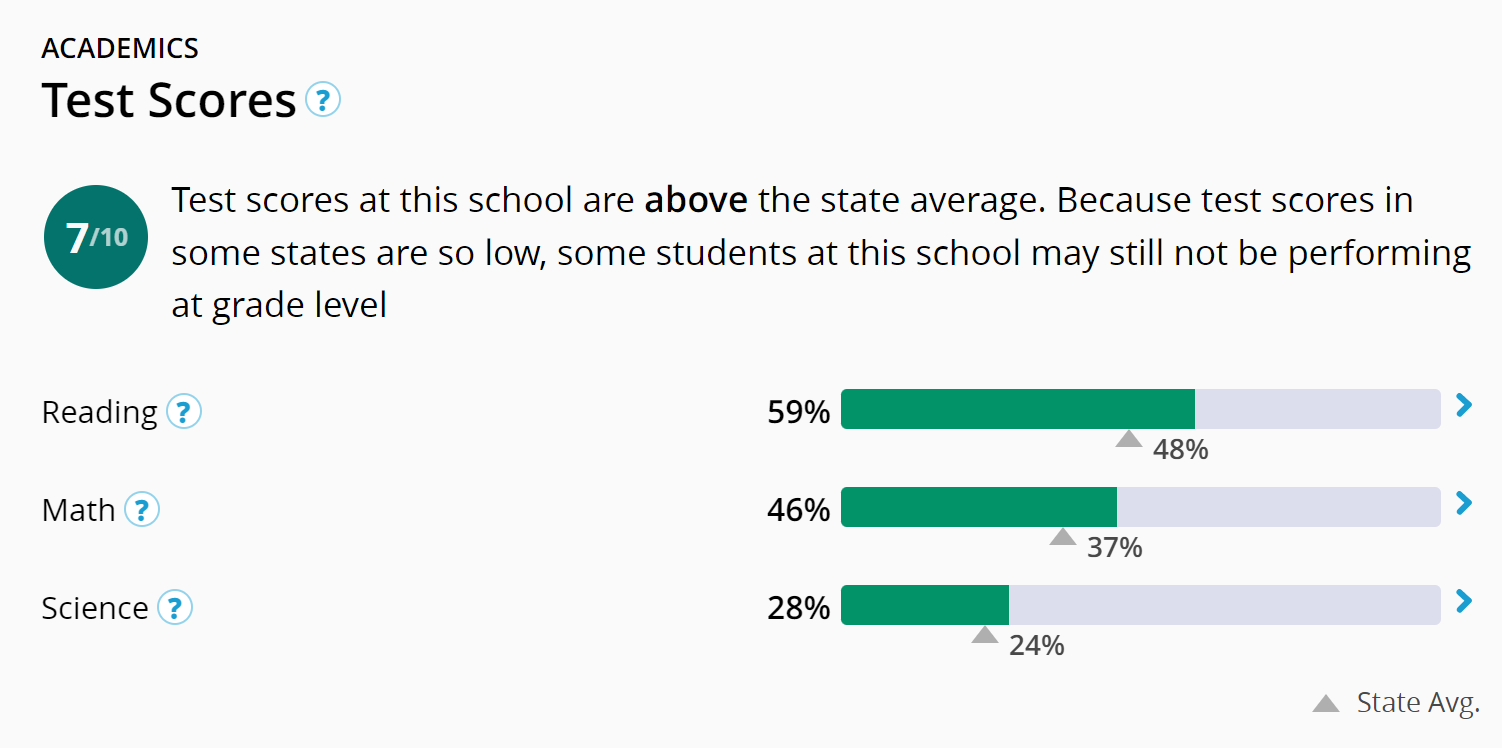Click the Reading subject label
The image size is (1502, 748).
point(99,412)
